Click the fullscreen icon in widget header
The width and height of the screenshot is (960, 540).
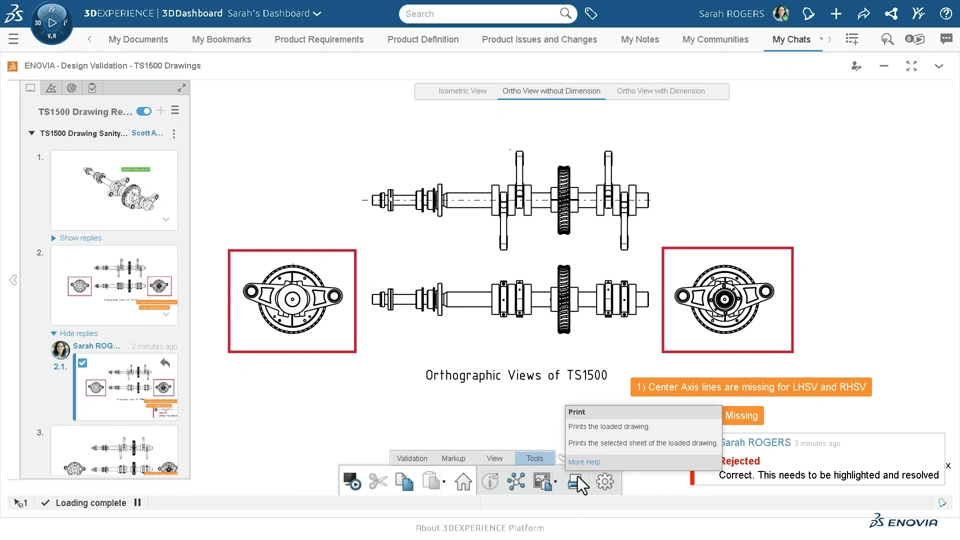[x=912, y=66]
